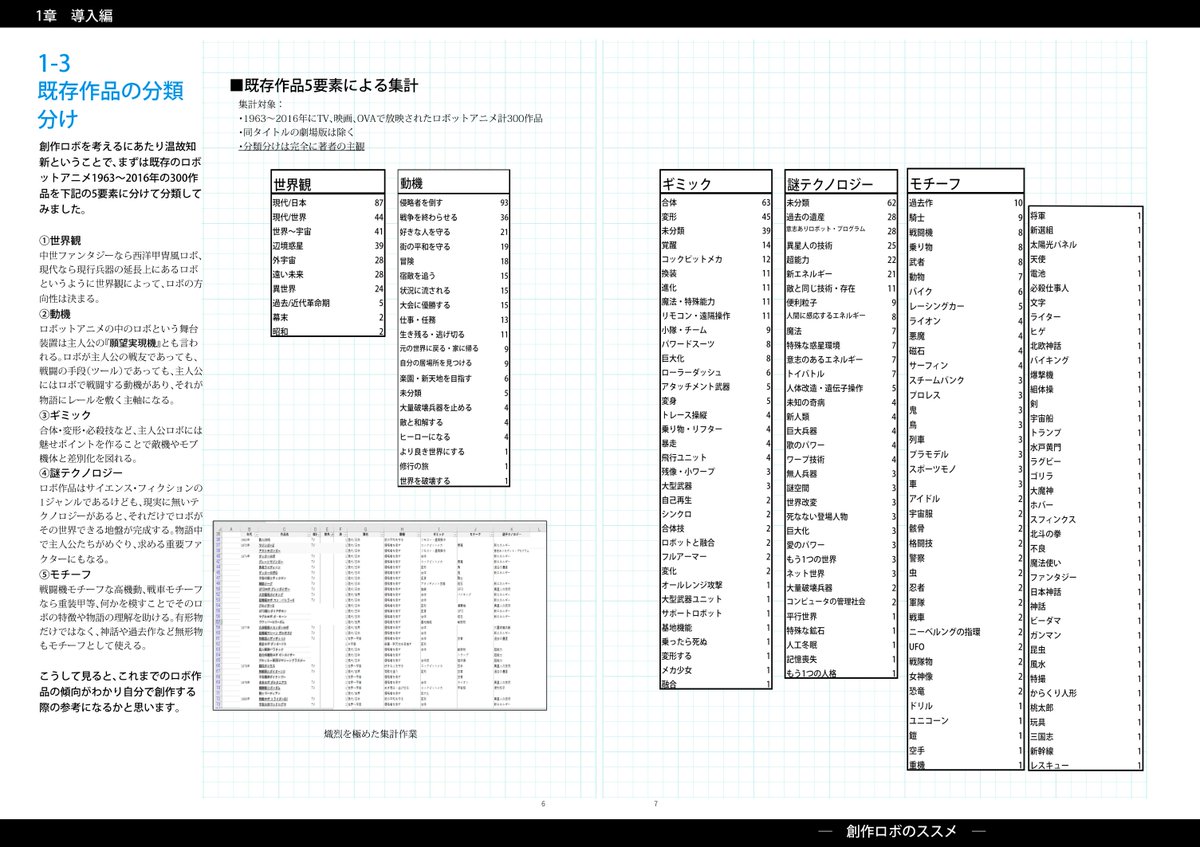
Task: Select the 'トレース操縦' row
Action: 716,415
